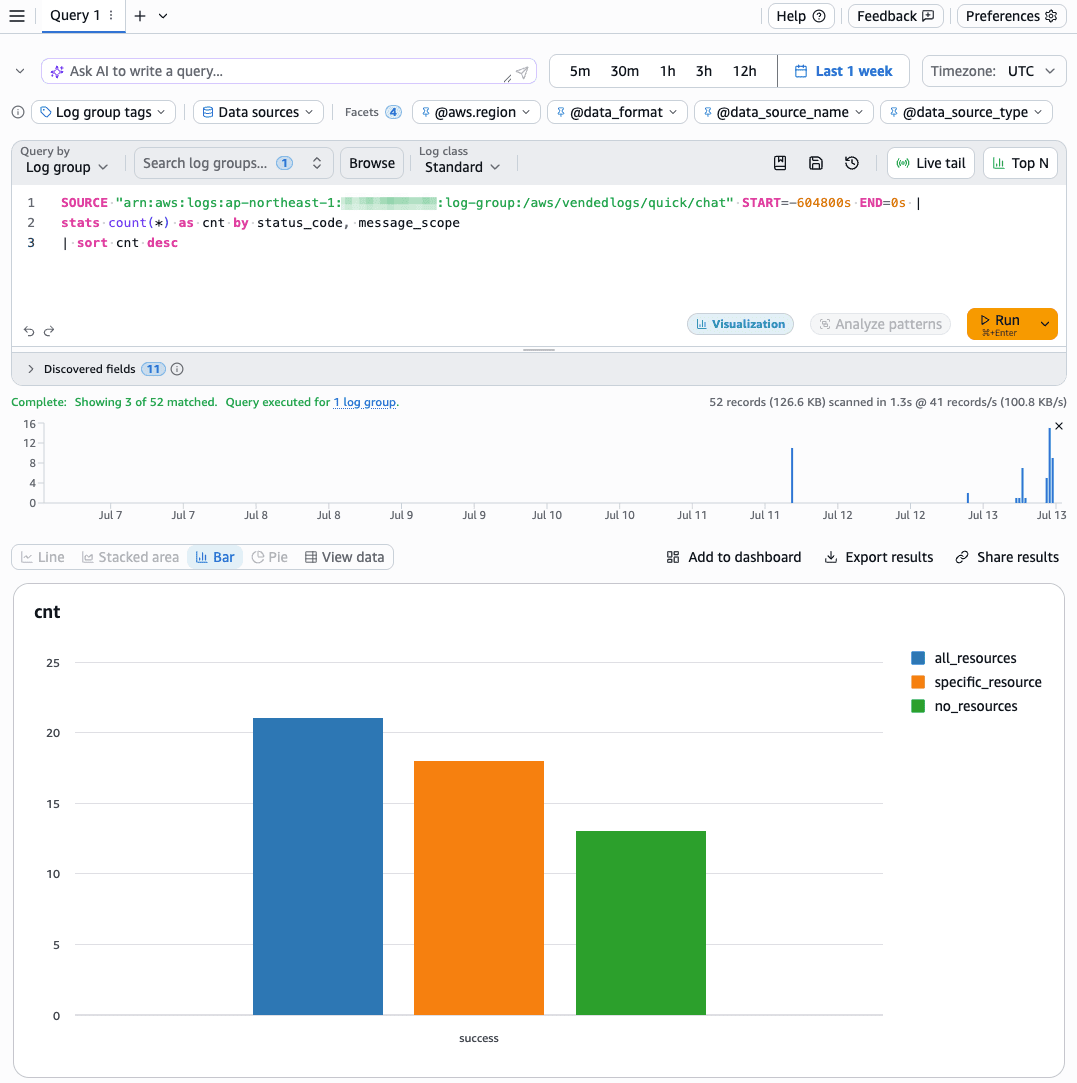The height and width of the screenshot is (1083, 1077).
Task: Toggle the Visualization button
Action: click(x=741, y=324)
